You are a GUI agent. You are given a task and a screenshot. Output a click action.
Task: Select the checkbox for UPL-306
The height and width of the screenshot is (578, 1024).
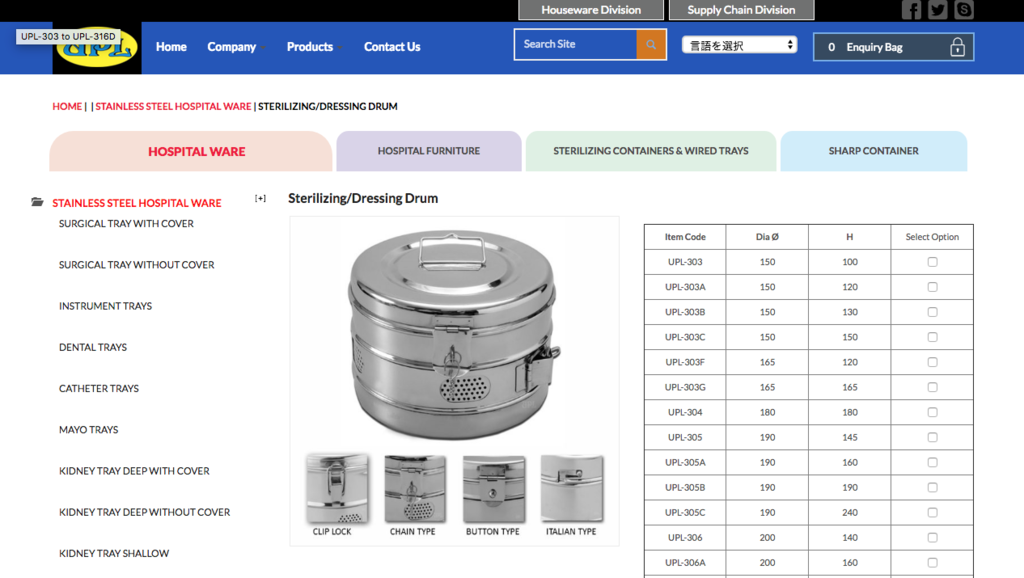coord(932,538)
